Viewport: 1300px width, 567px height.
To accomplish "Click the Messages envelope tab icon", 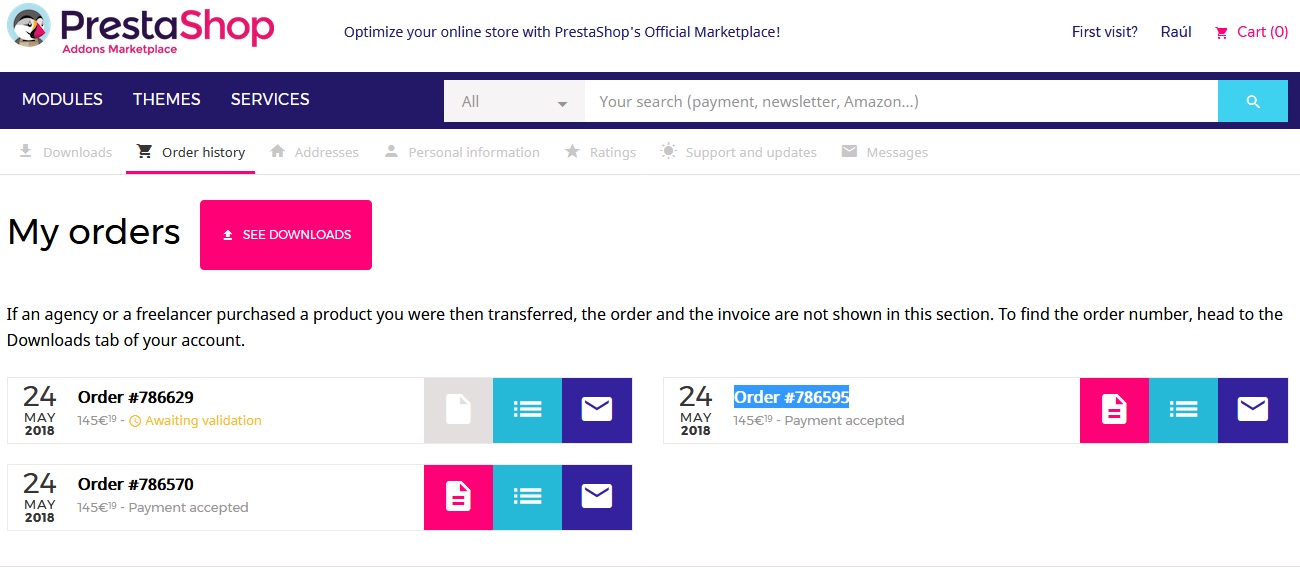I will [x=849, y=151].
